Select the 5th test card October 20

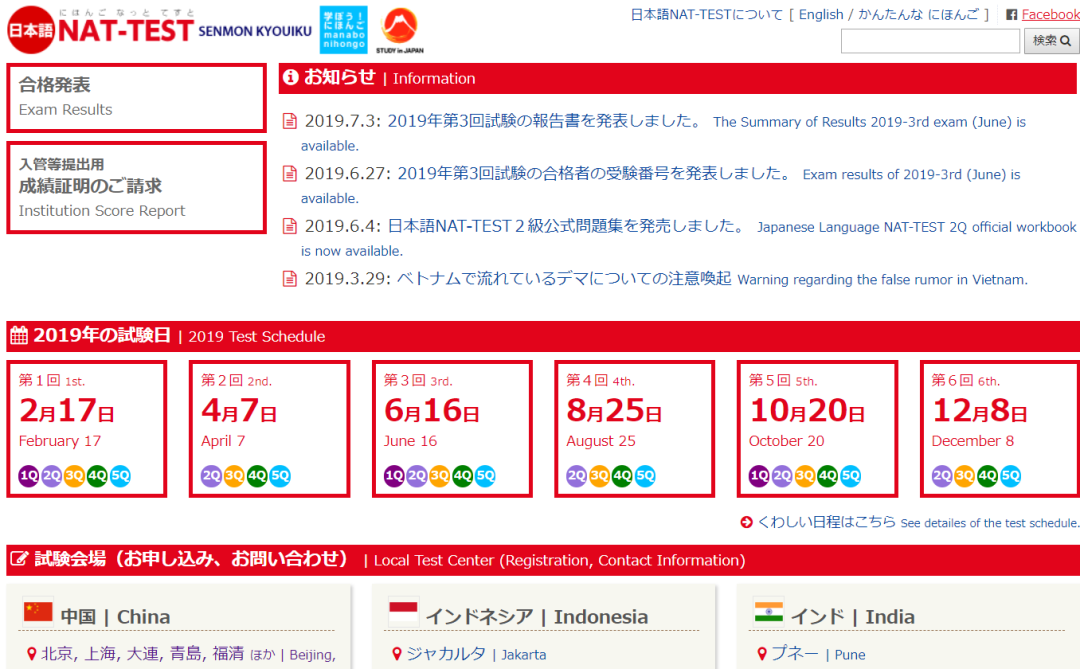pyautogui.click(x=817, y=429)
